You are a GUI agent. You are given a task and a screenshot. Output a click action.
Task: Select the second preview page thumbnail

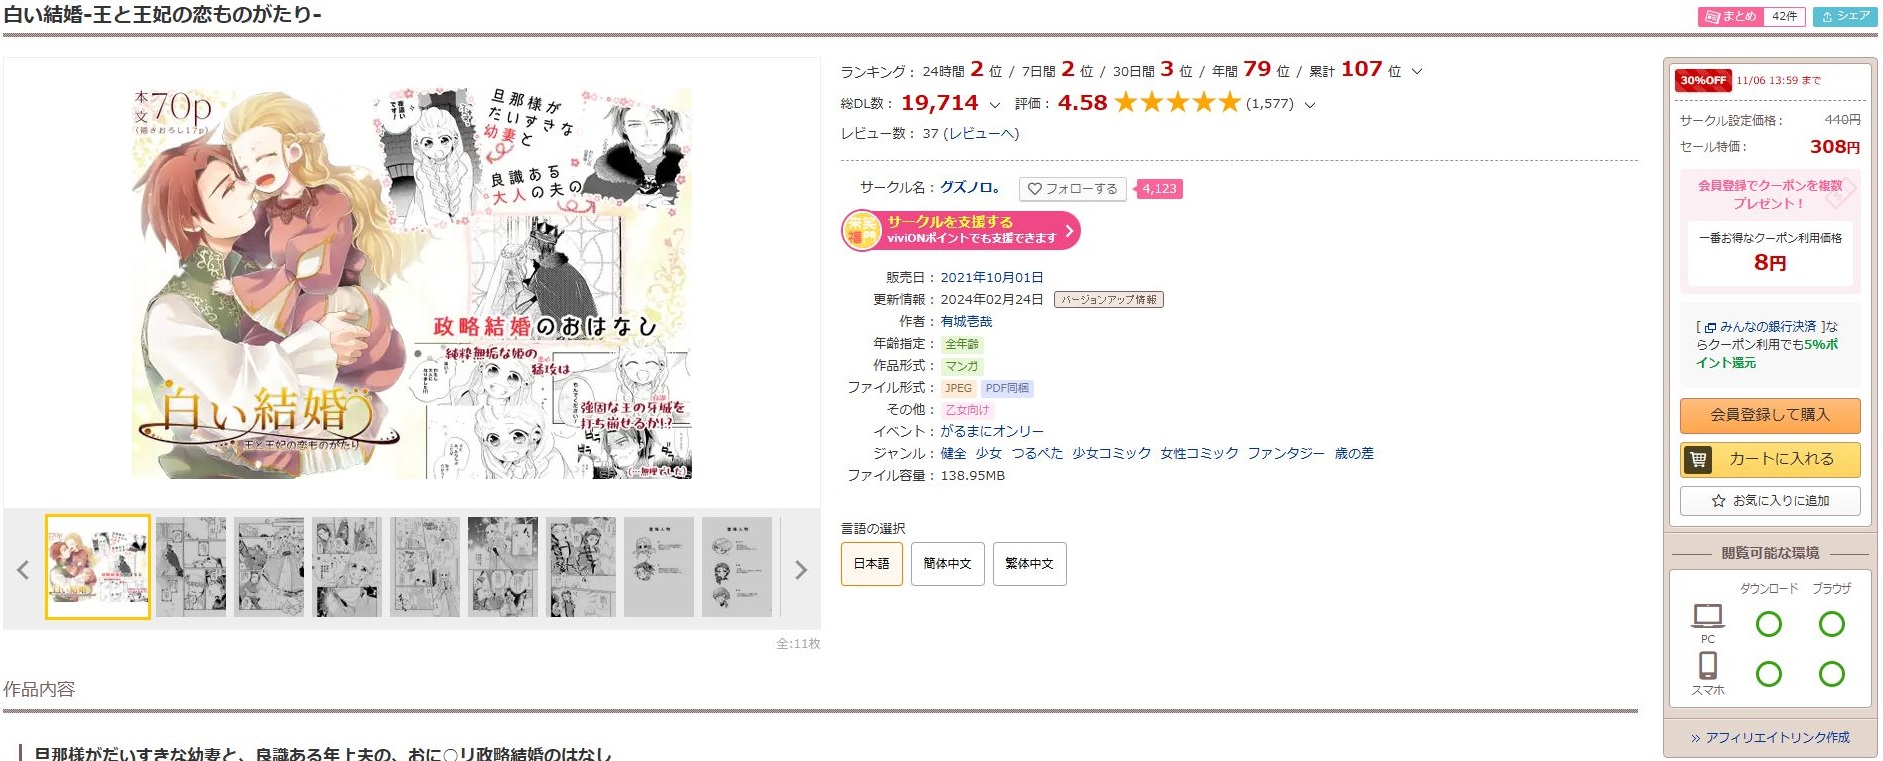[x=191, y=567]
